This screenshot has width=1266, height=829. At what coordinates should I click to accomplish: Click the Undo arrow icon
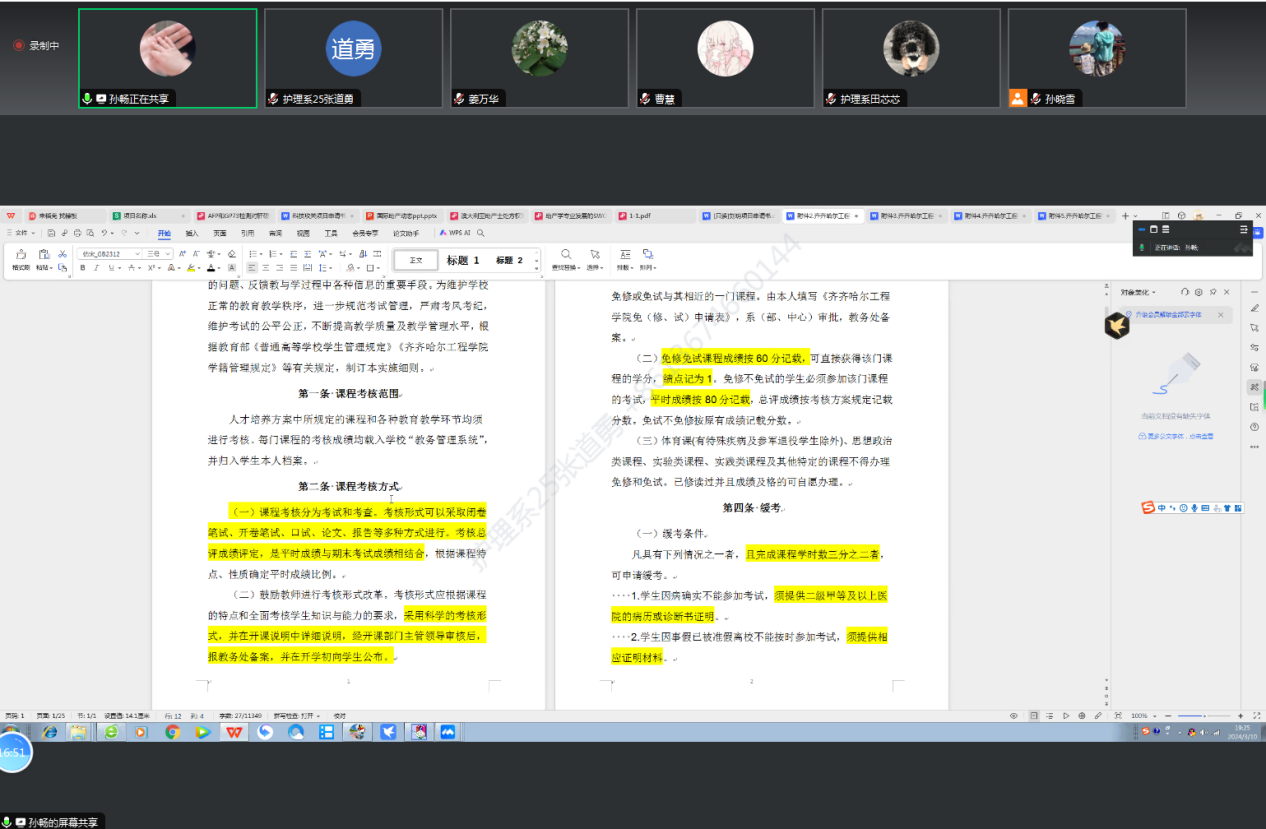pos(102,233)
